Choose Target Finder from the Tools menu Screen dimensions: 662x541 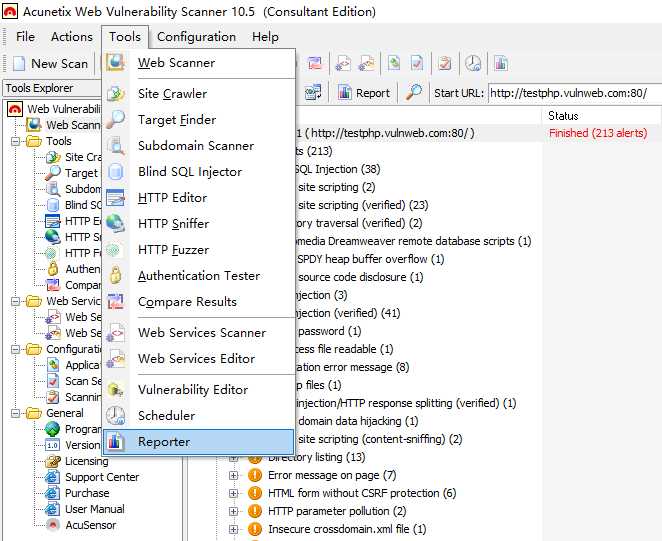tap(198, 120)
